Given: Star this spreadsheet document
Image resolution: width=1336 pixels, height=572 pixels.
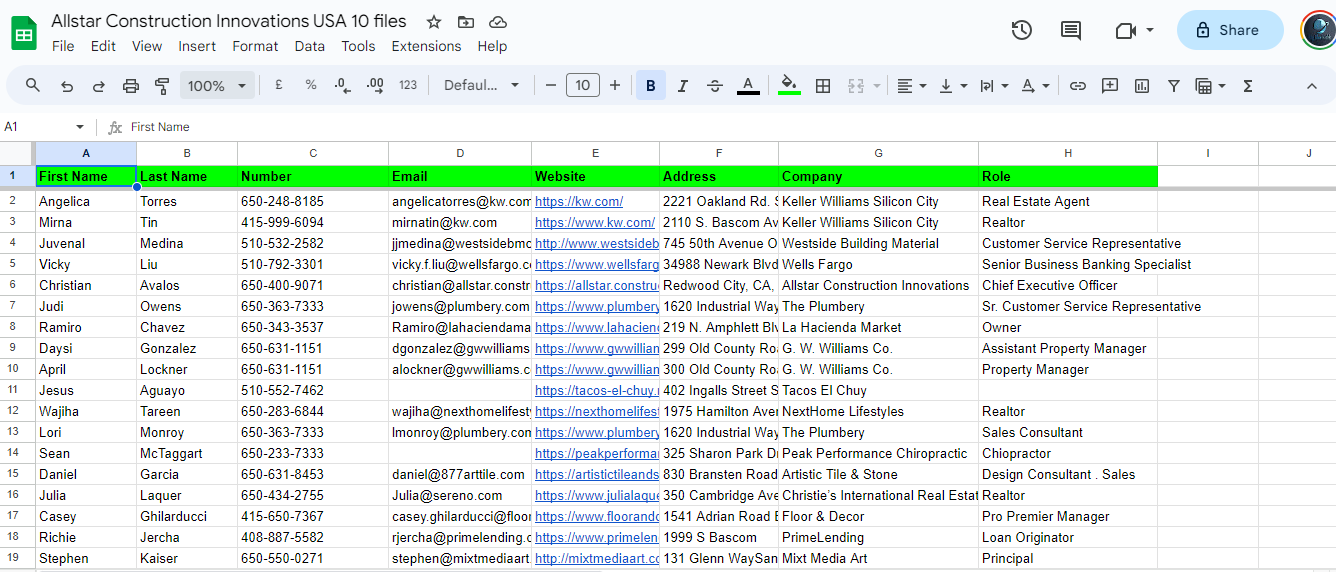Looking at the screenshot, I should coord(434,22).
